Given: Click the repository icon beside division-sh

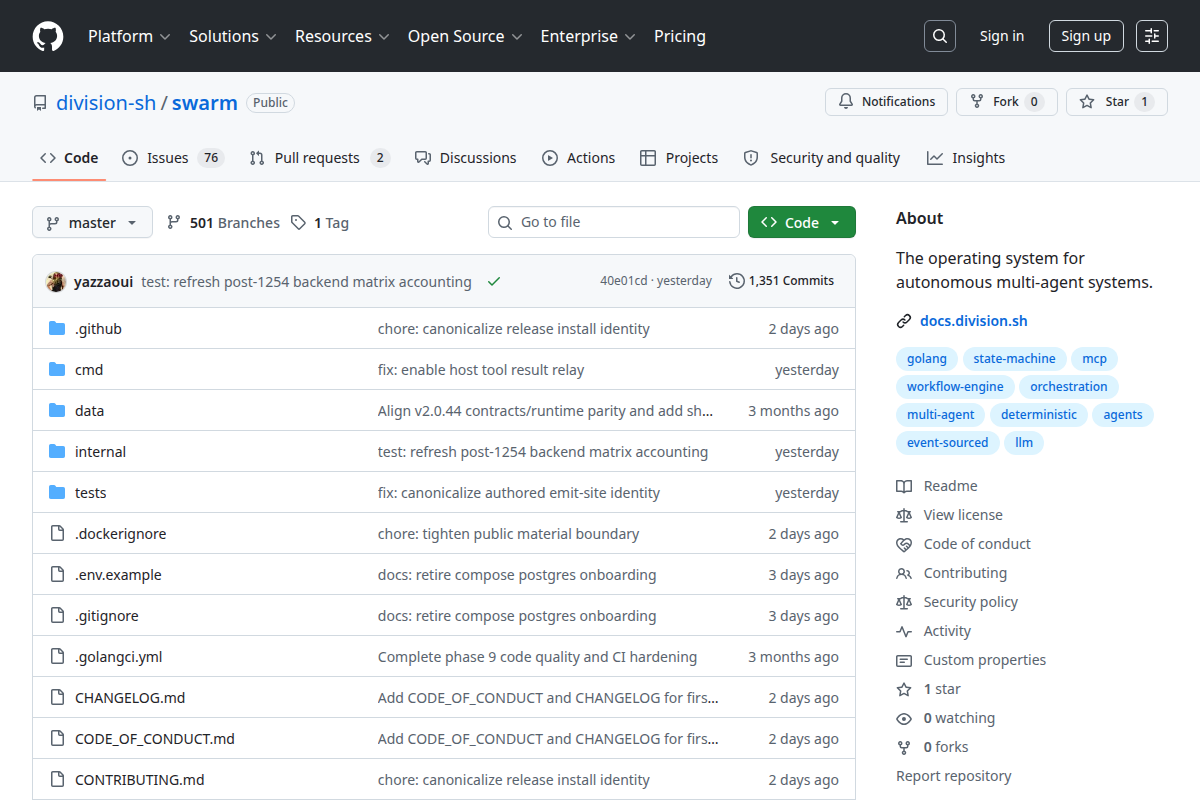Looking at the screenshot, I should 40,103.
